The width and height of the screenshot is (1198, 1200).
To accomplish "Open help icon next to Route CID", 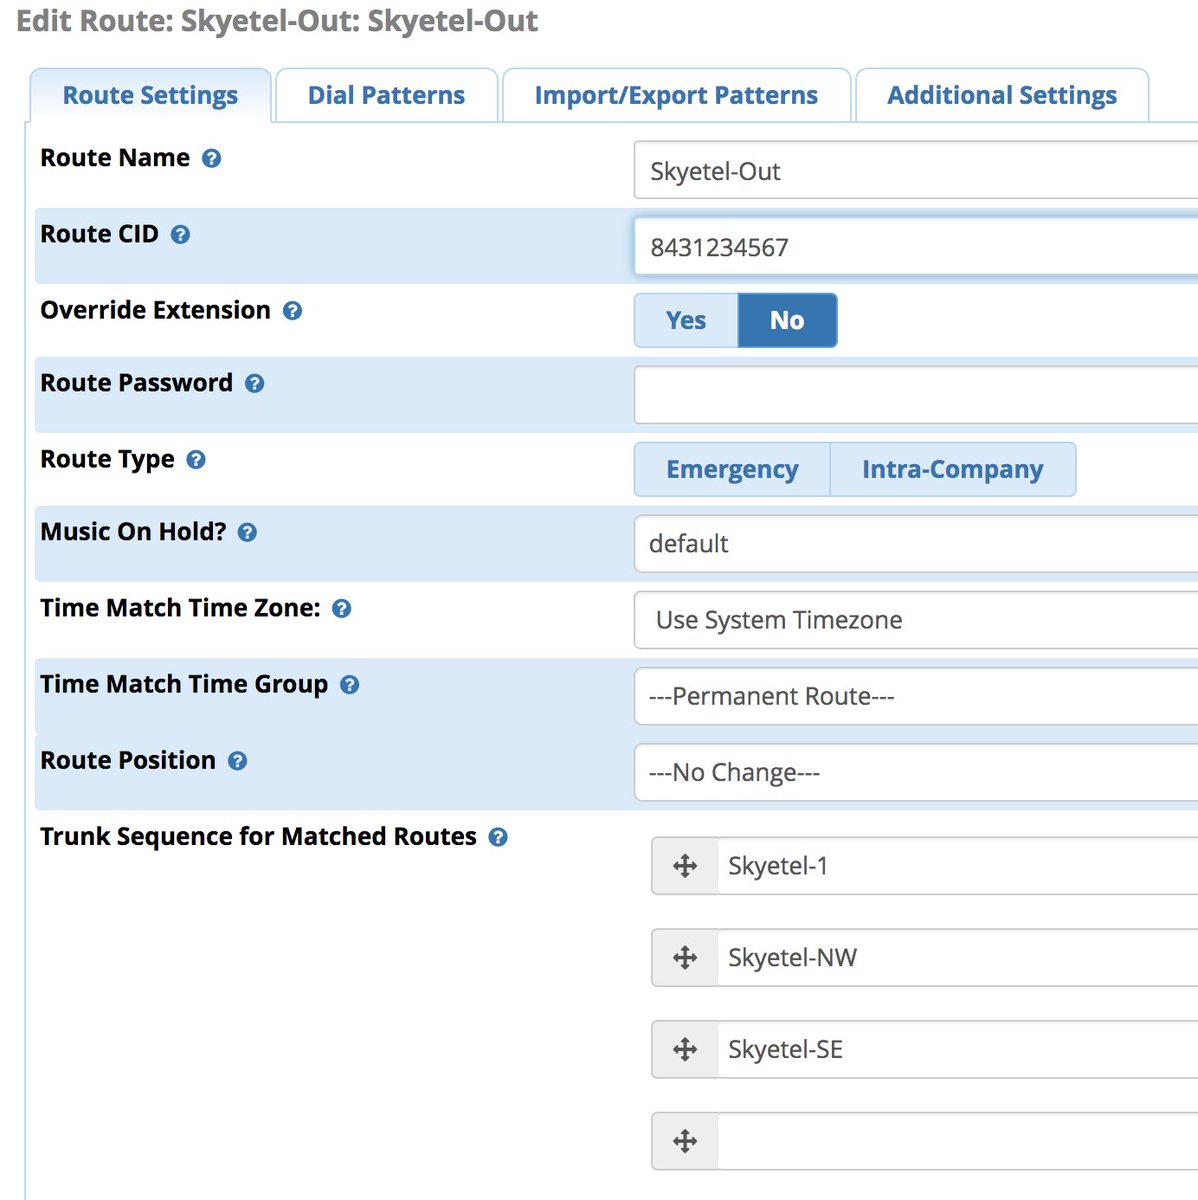I will tap(180, 234).
